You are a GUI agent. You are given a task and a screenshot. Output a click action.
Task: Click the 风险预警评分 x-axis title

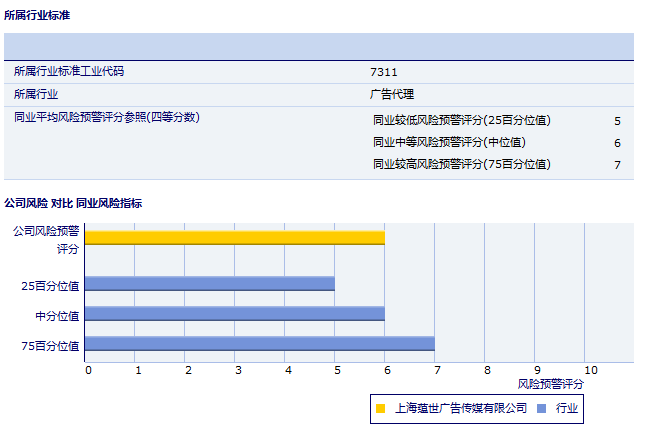[x=550, y=383]
